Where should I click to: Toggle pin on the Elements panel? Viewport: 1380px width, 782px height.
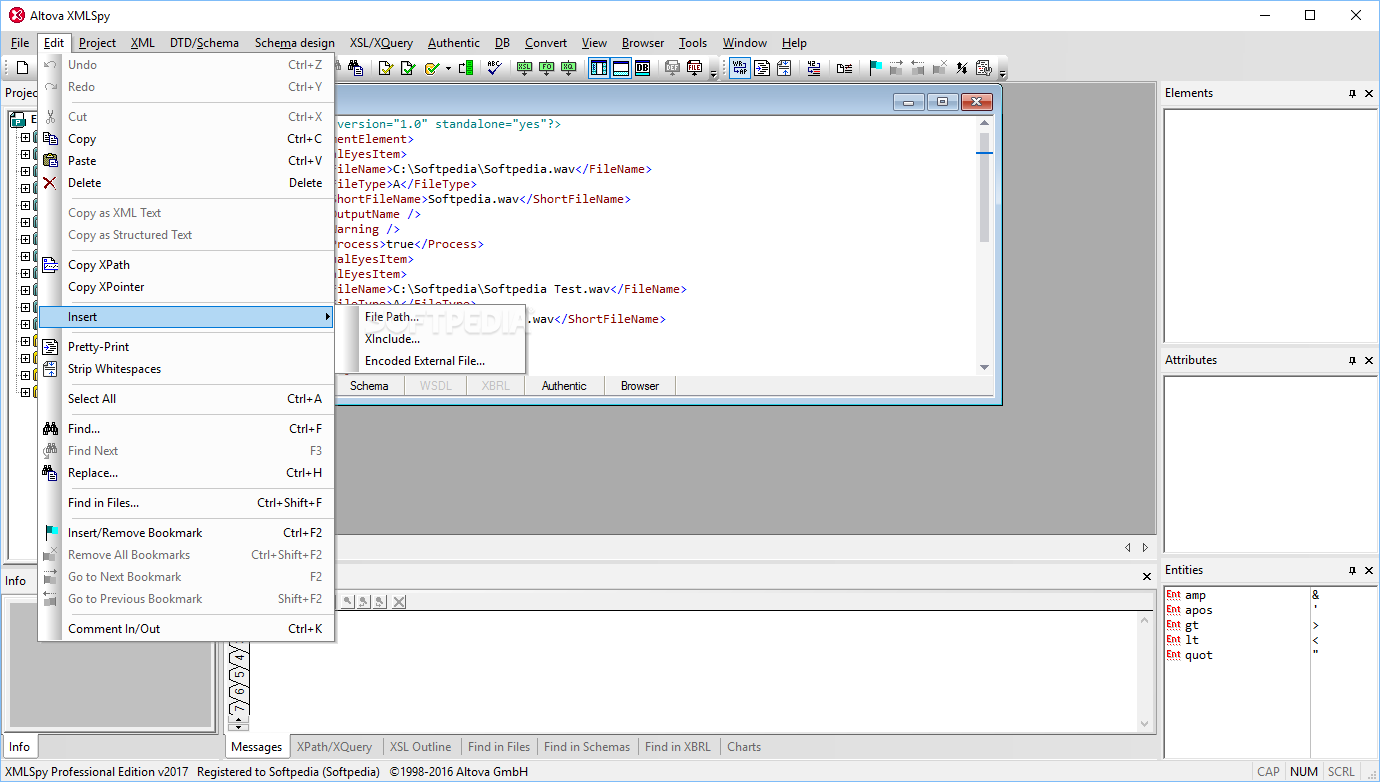pos(1352,93)
